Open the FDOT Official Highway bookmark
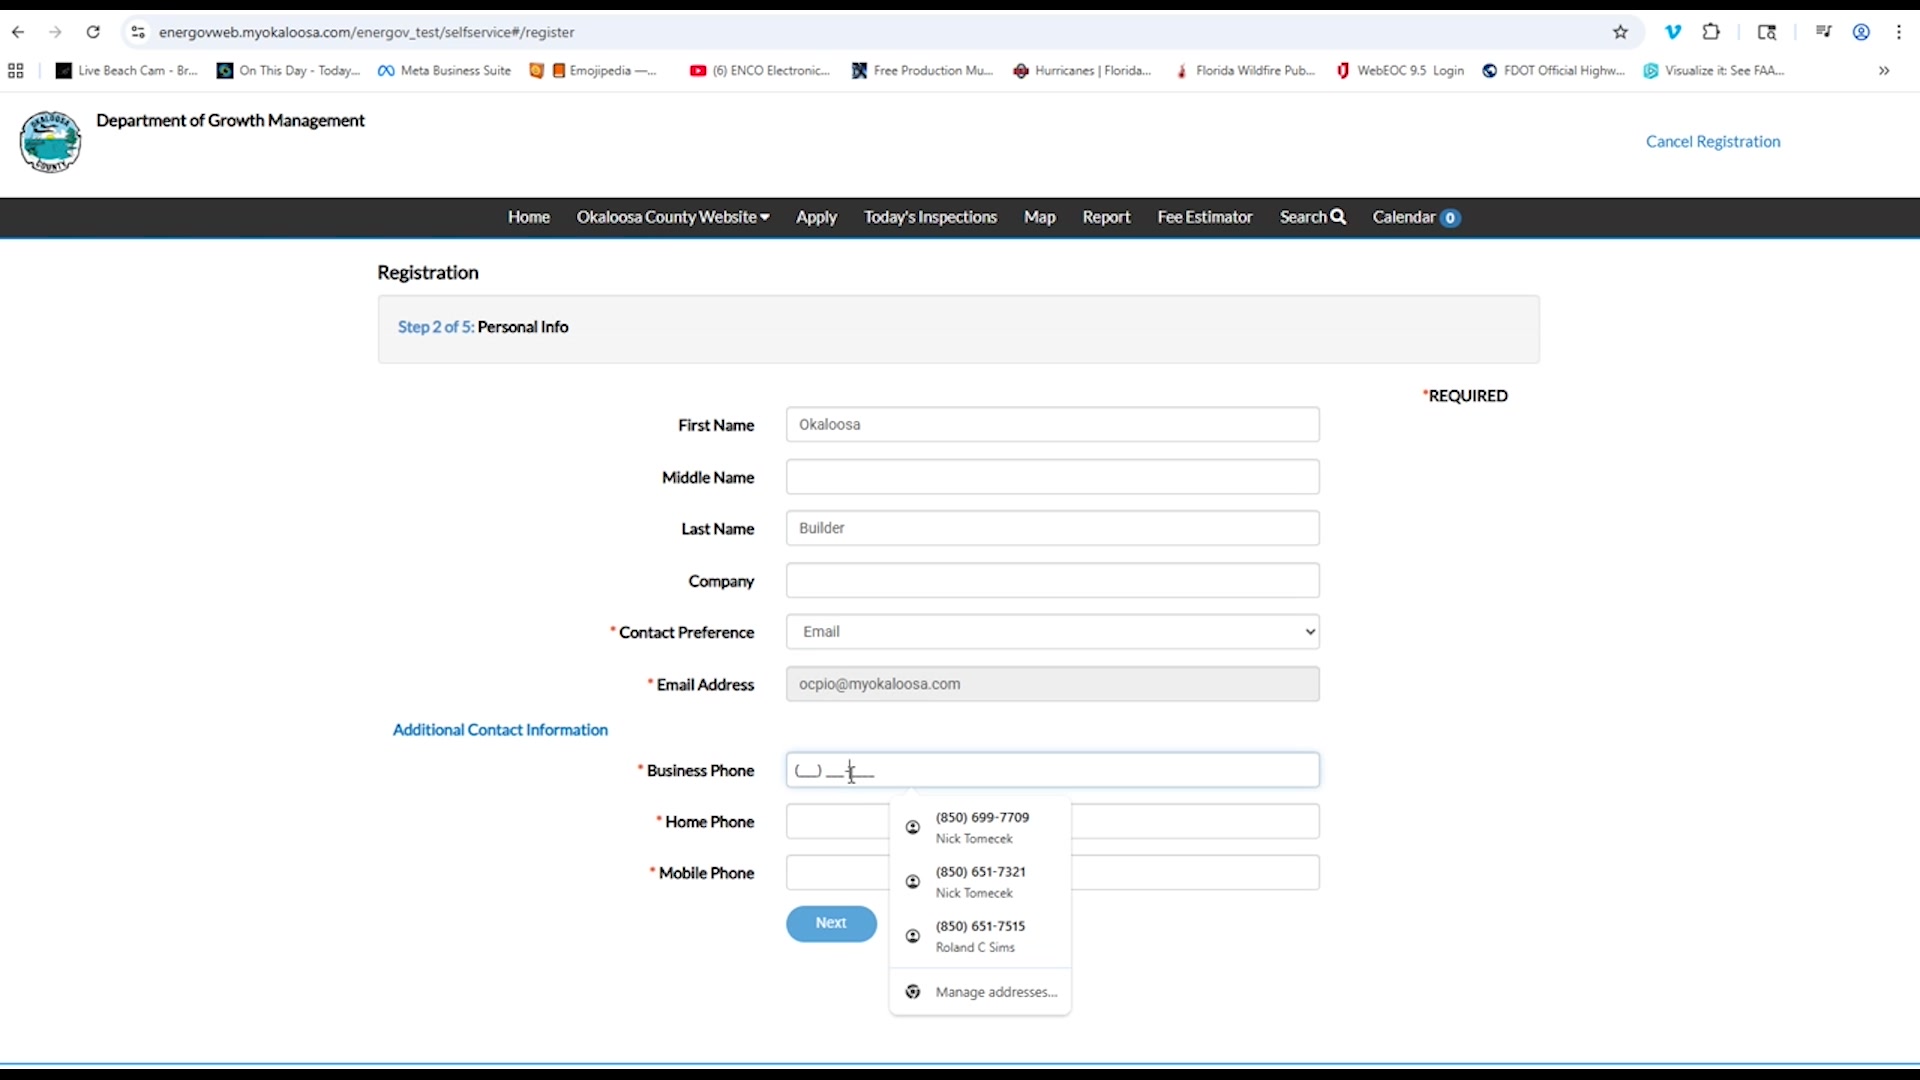Viewport: 1920px width, 1080px height. (1553, 71)
